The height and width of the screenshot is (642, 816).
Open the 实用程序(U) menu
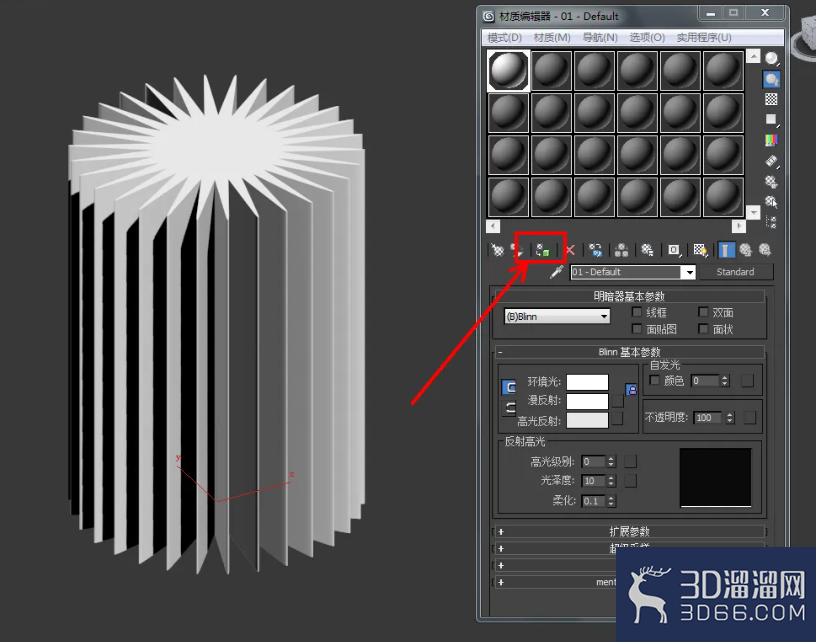pyautogui.click(x=704, y=37)
